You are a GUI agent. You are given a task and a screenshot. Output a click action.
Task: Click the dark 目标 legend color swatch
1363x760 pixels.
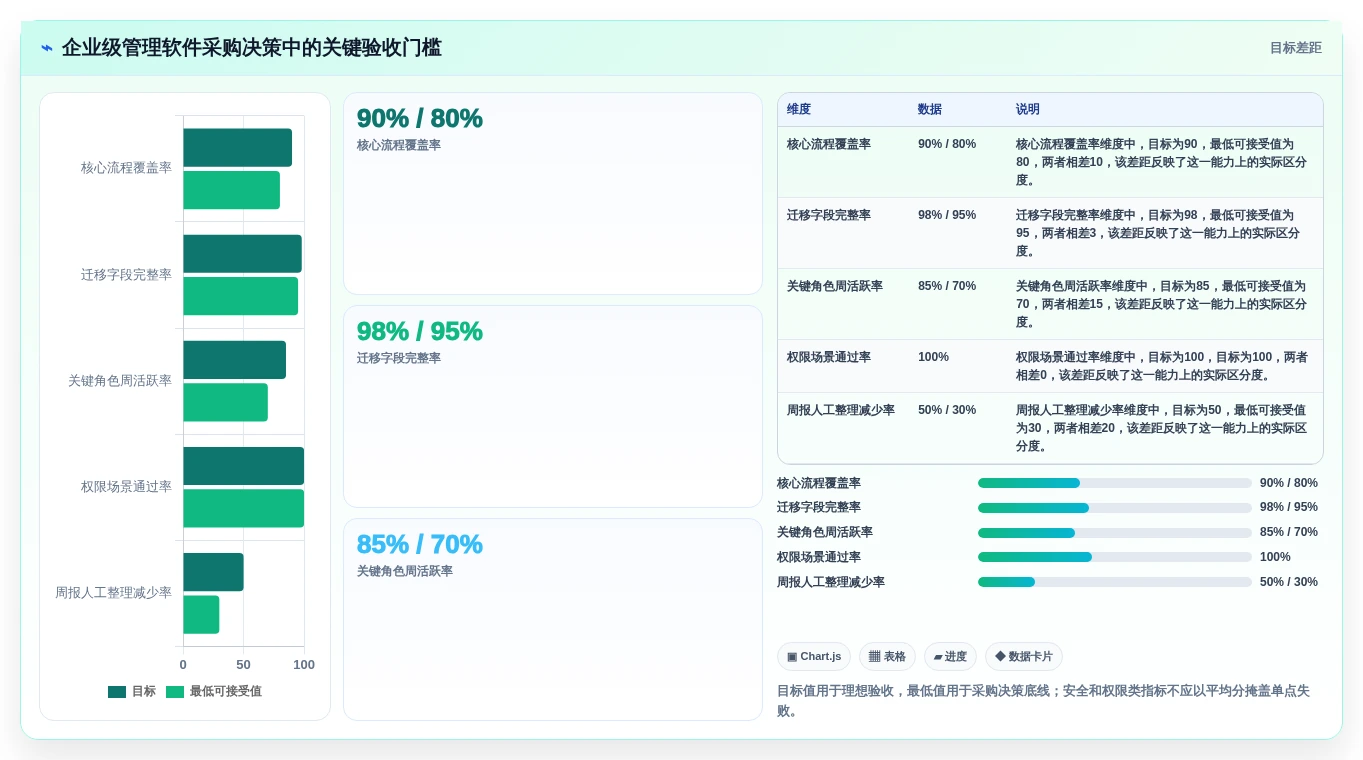click(117, 691)
